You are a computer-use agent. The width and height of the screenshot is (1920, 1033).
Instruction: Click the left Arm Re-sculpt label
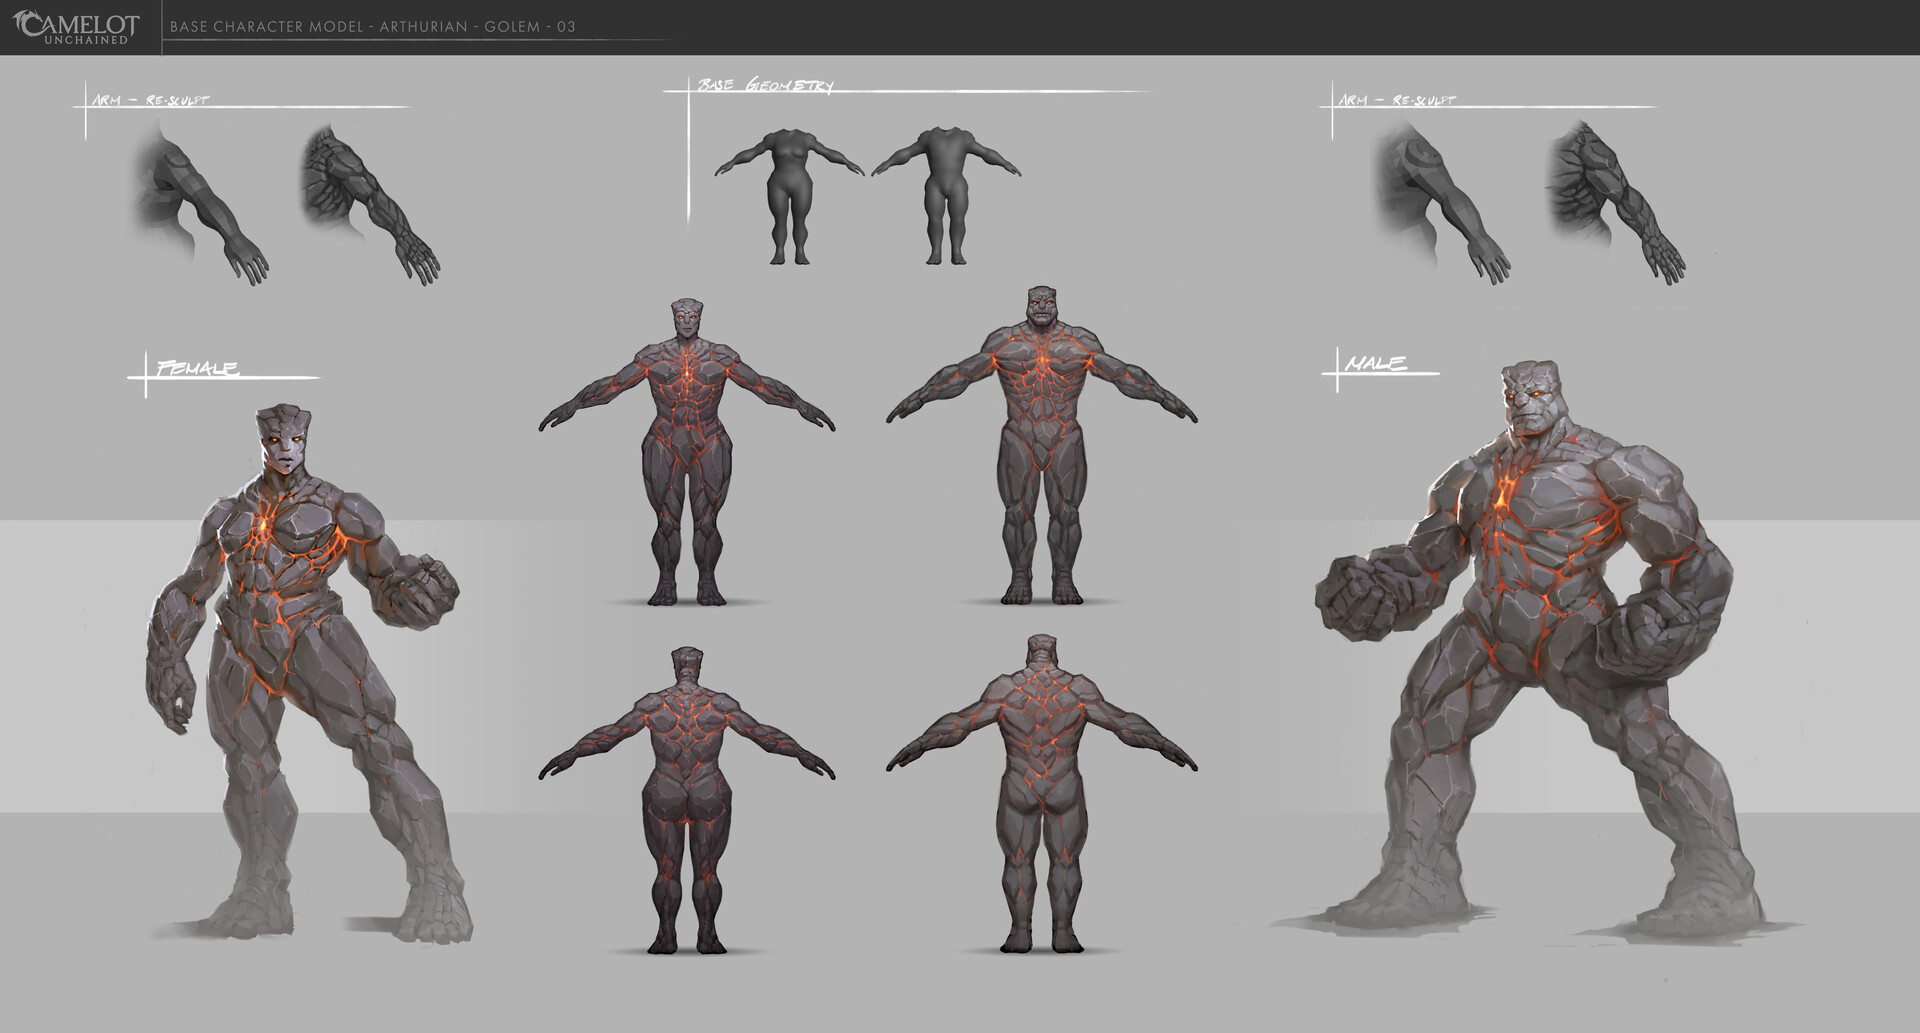tap(150, 100)
